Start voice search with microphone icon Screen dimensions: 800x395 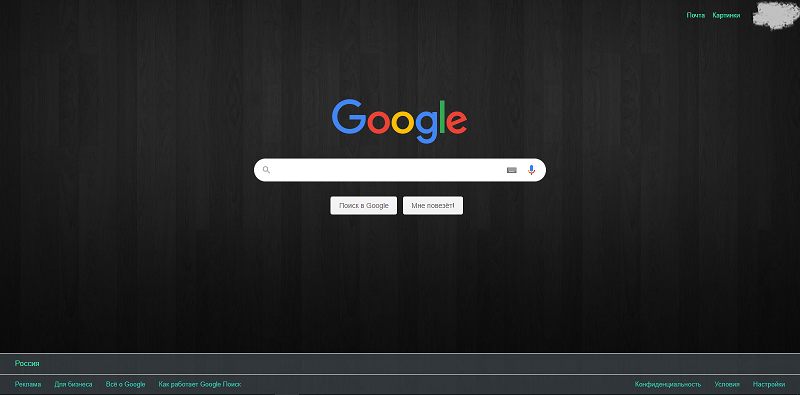point(532,170)
